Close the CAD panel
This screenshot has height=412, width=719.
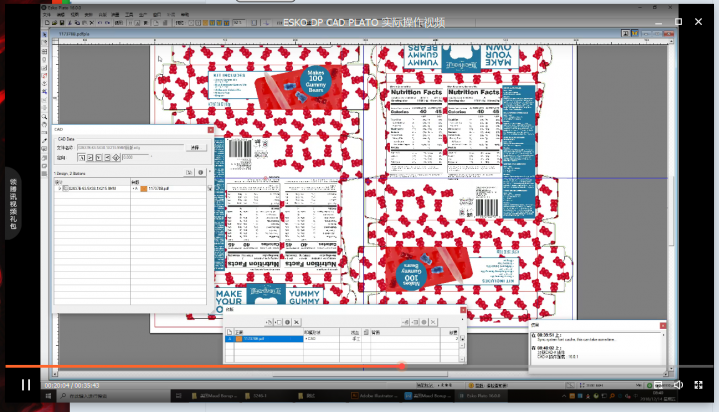coord(210,129)
